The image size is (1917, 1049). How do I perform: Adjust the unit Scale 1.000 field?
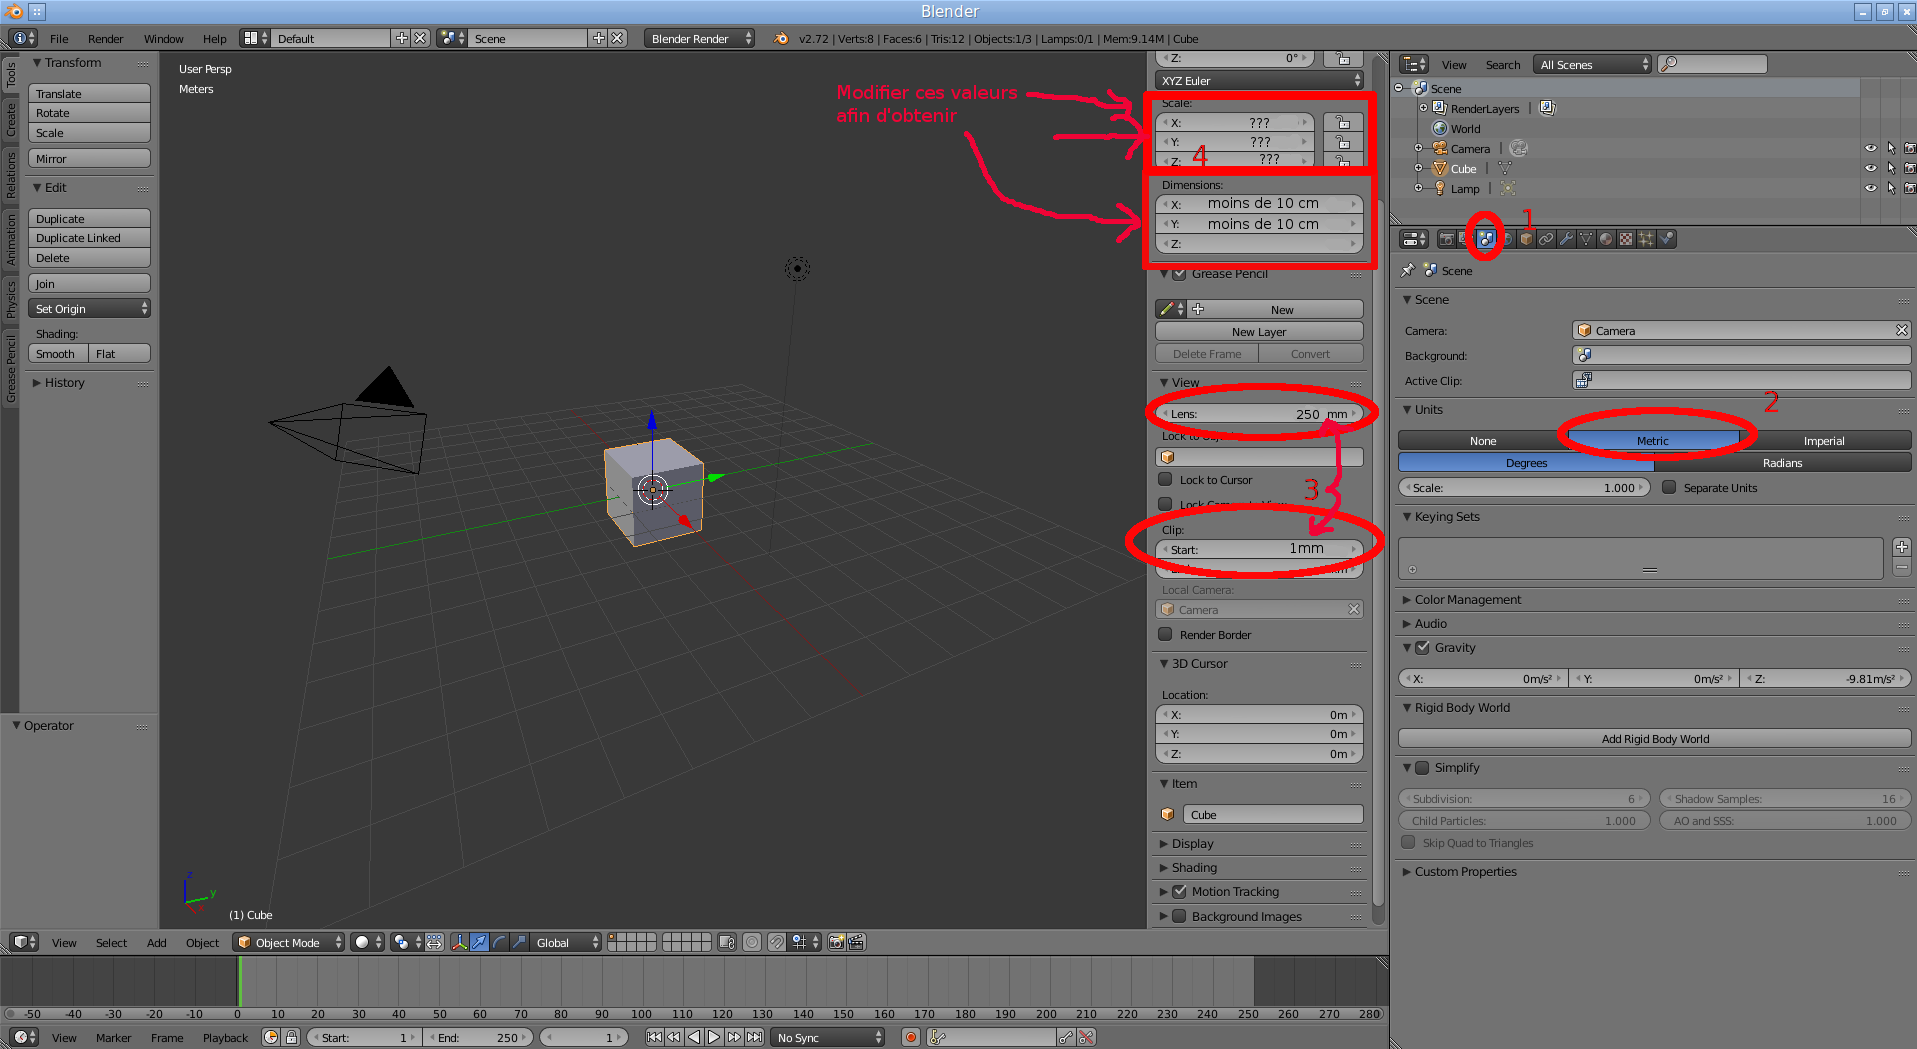(1523, 488)
